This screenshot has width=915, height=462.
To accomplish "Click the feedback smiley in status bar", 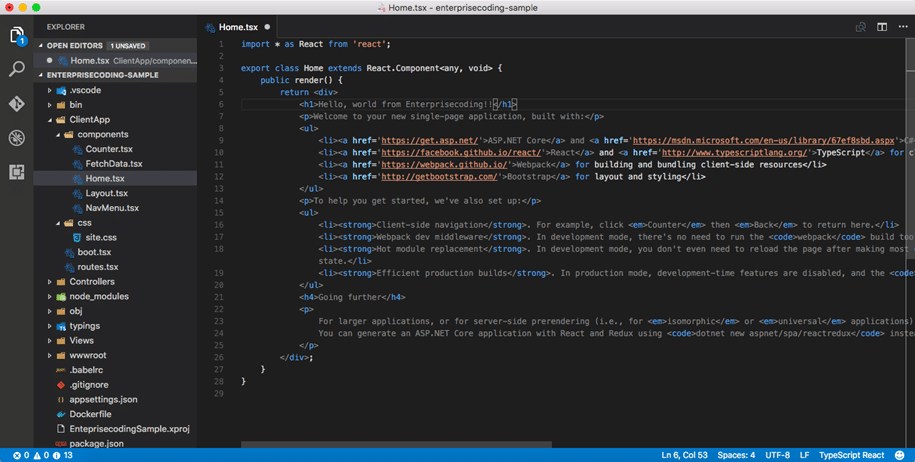I will 900,455.
